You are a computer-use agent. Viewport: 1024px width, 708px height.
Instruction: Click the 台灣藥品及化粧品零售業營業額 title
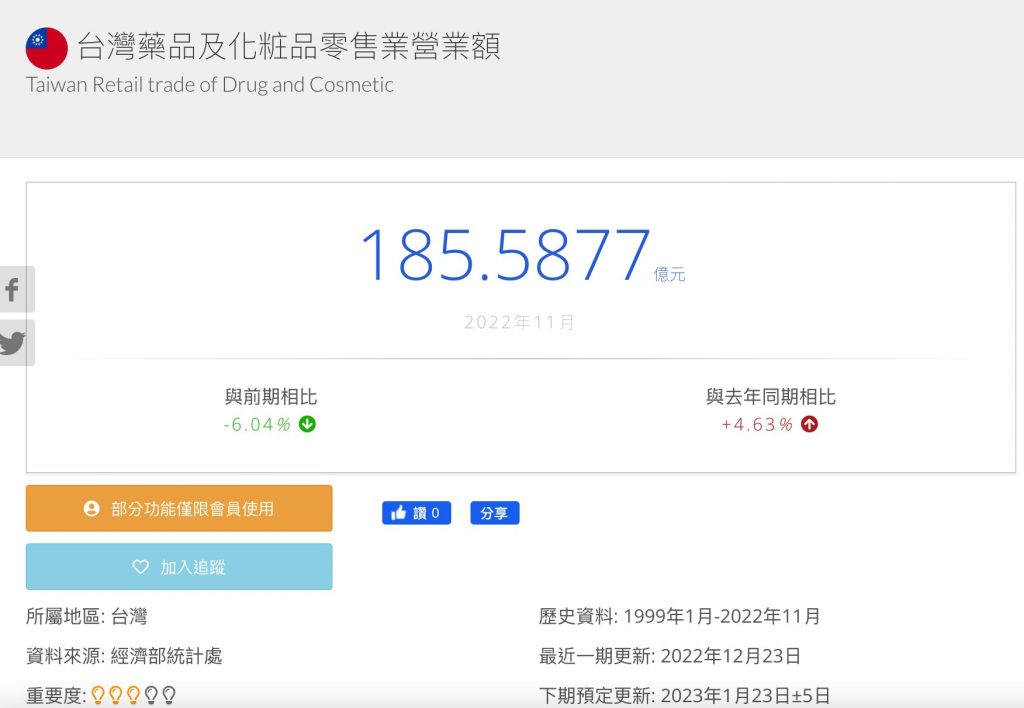tap(289, 46)
